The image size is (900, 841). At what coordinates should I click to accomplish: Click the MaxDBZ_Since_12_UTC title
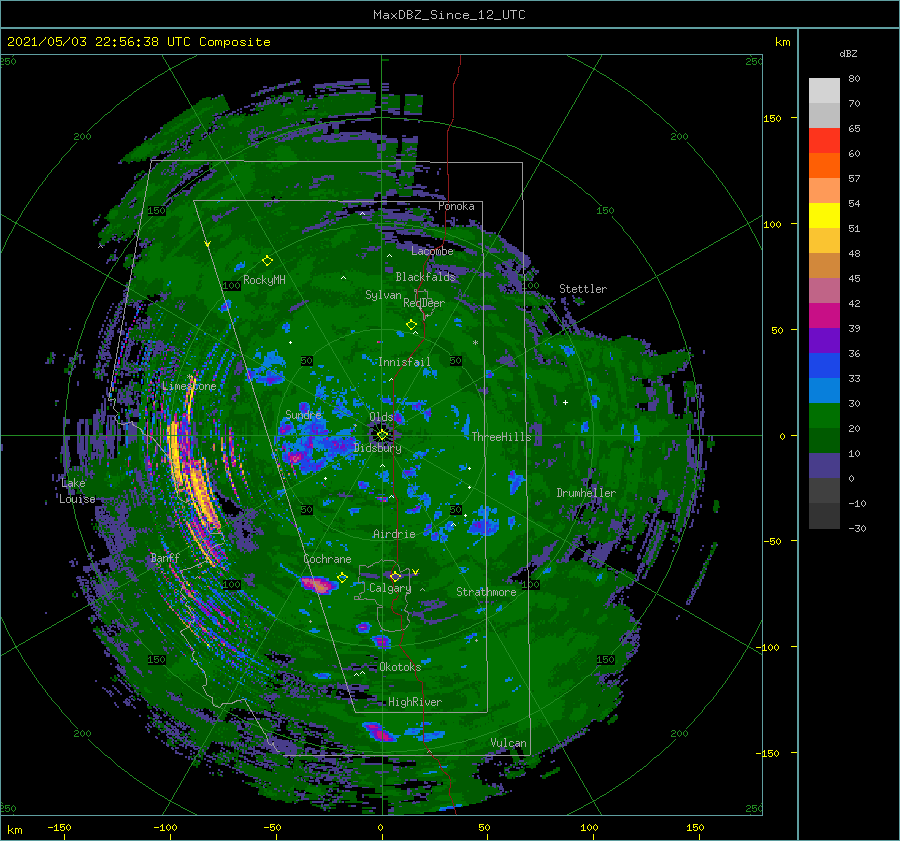click(449, 15)
